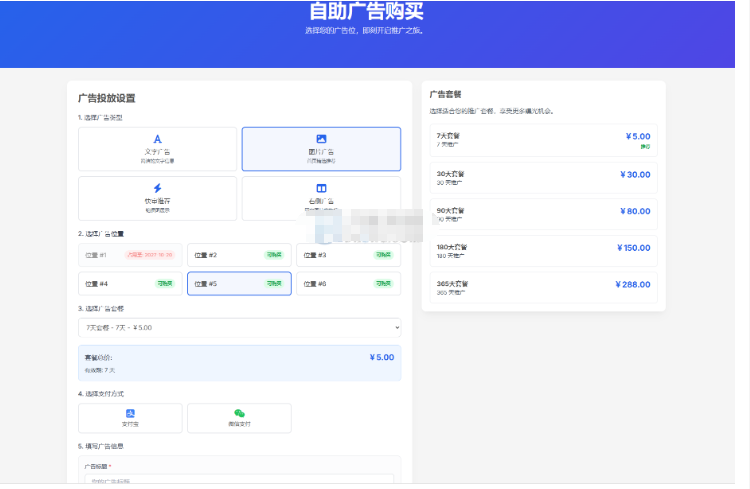
Task: Select ad slot 位置 #4
Action: (130, 284)
